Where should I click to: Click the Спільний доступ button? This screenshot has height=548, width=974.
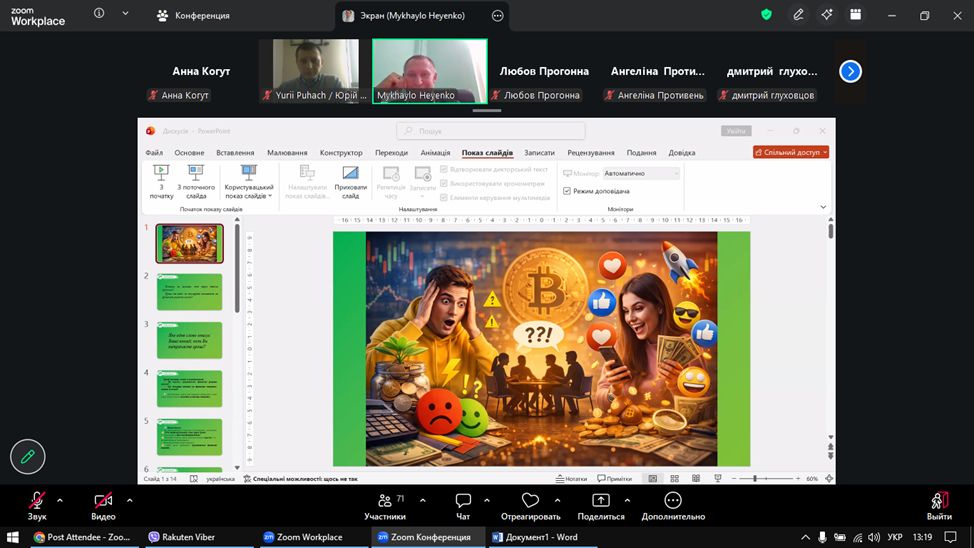(x=791, y=153)
